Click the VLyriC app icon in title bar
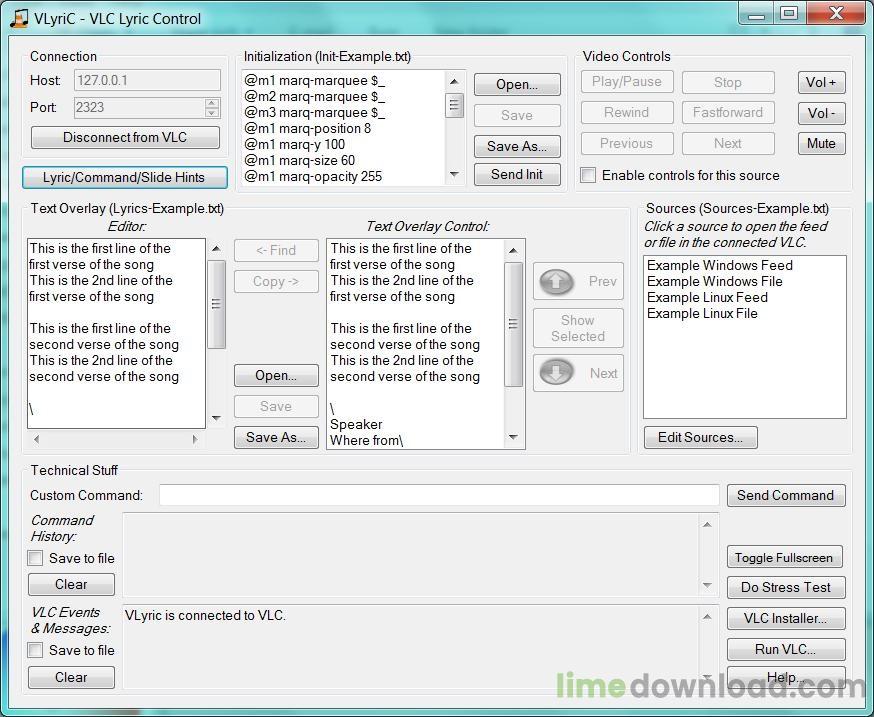874x717 pixels. 19,18
